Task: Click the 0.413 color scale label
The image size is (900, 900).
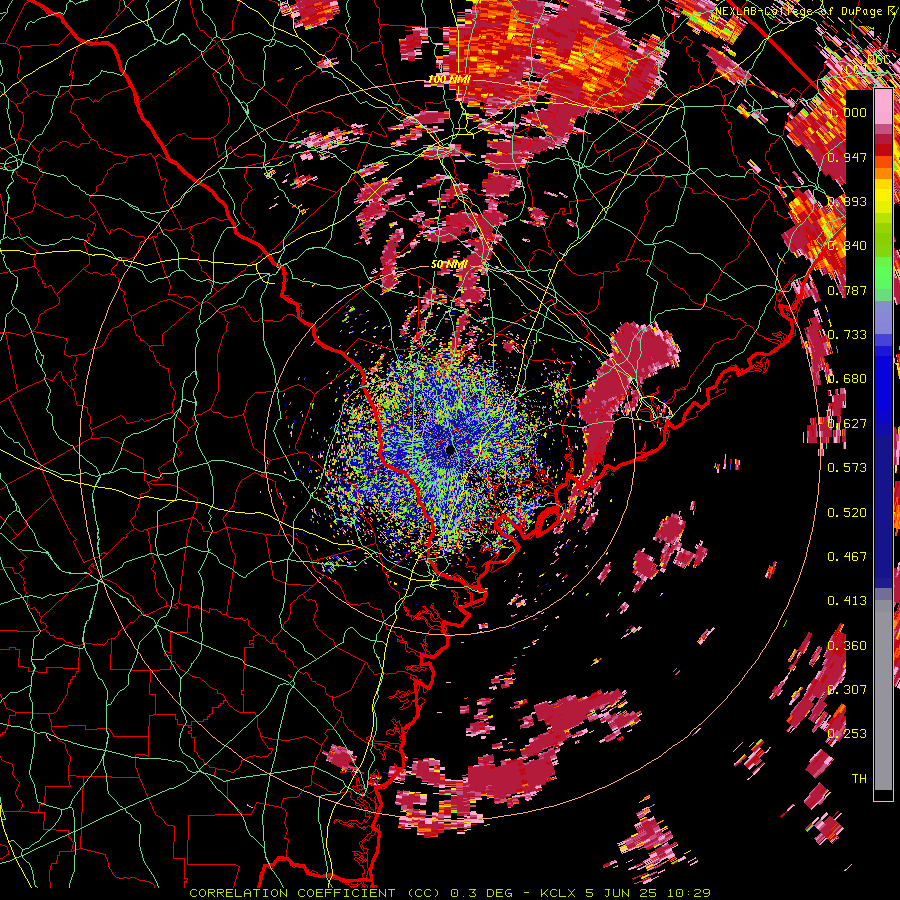Action: [847, 600]
